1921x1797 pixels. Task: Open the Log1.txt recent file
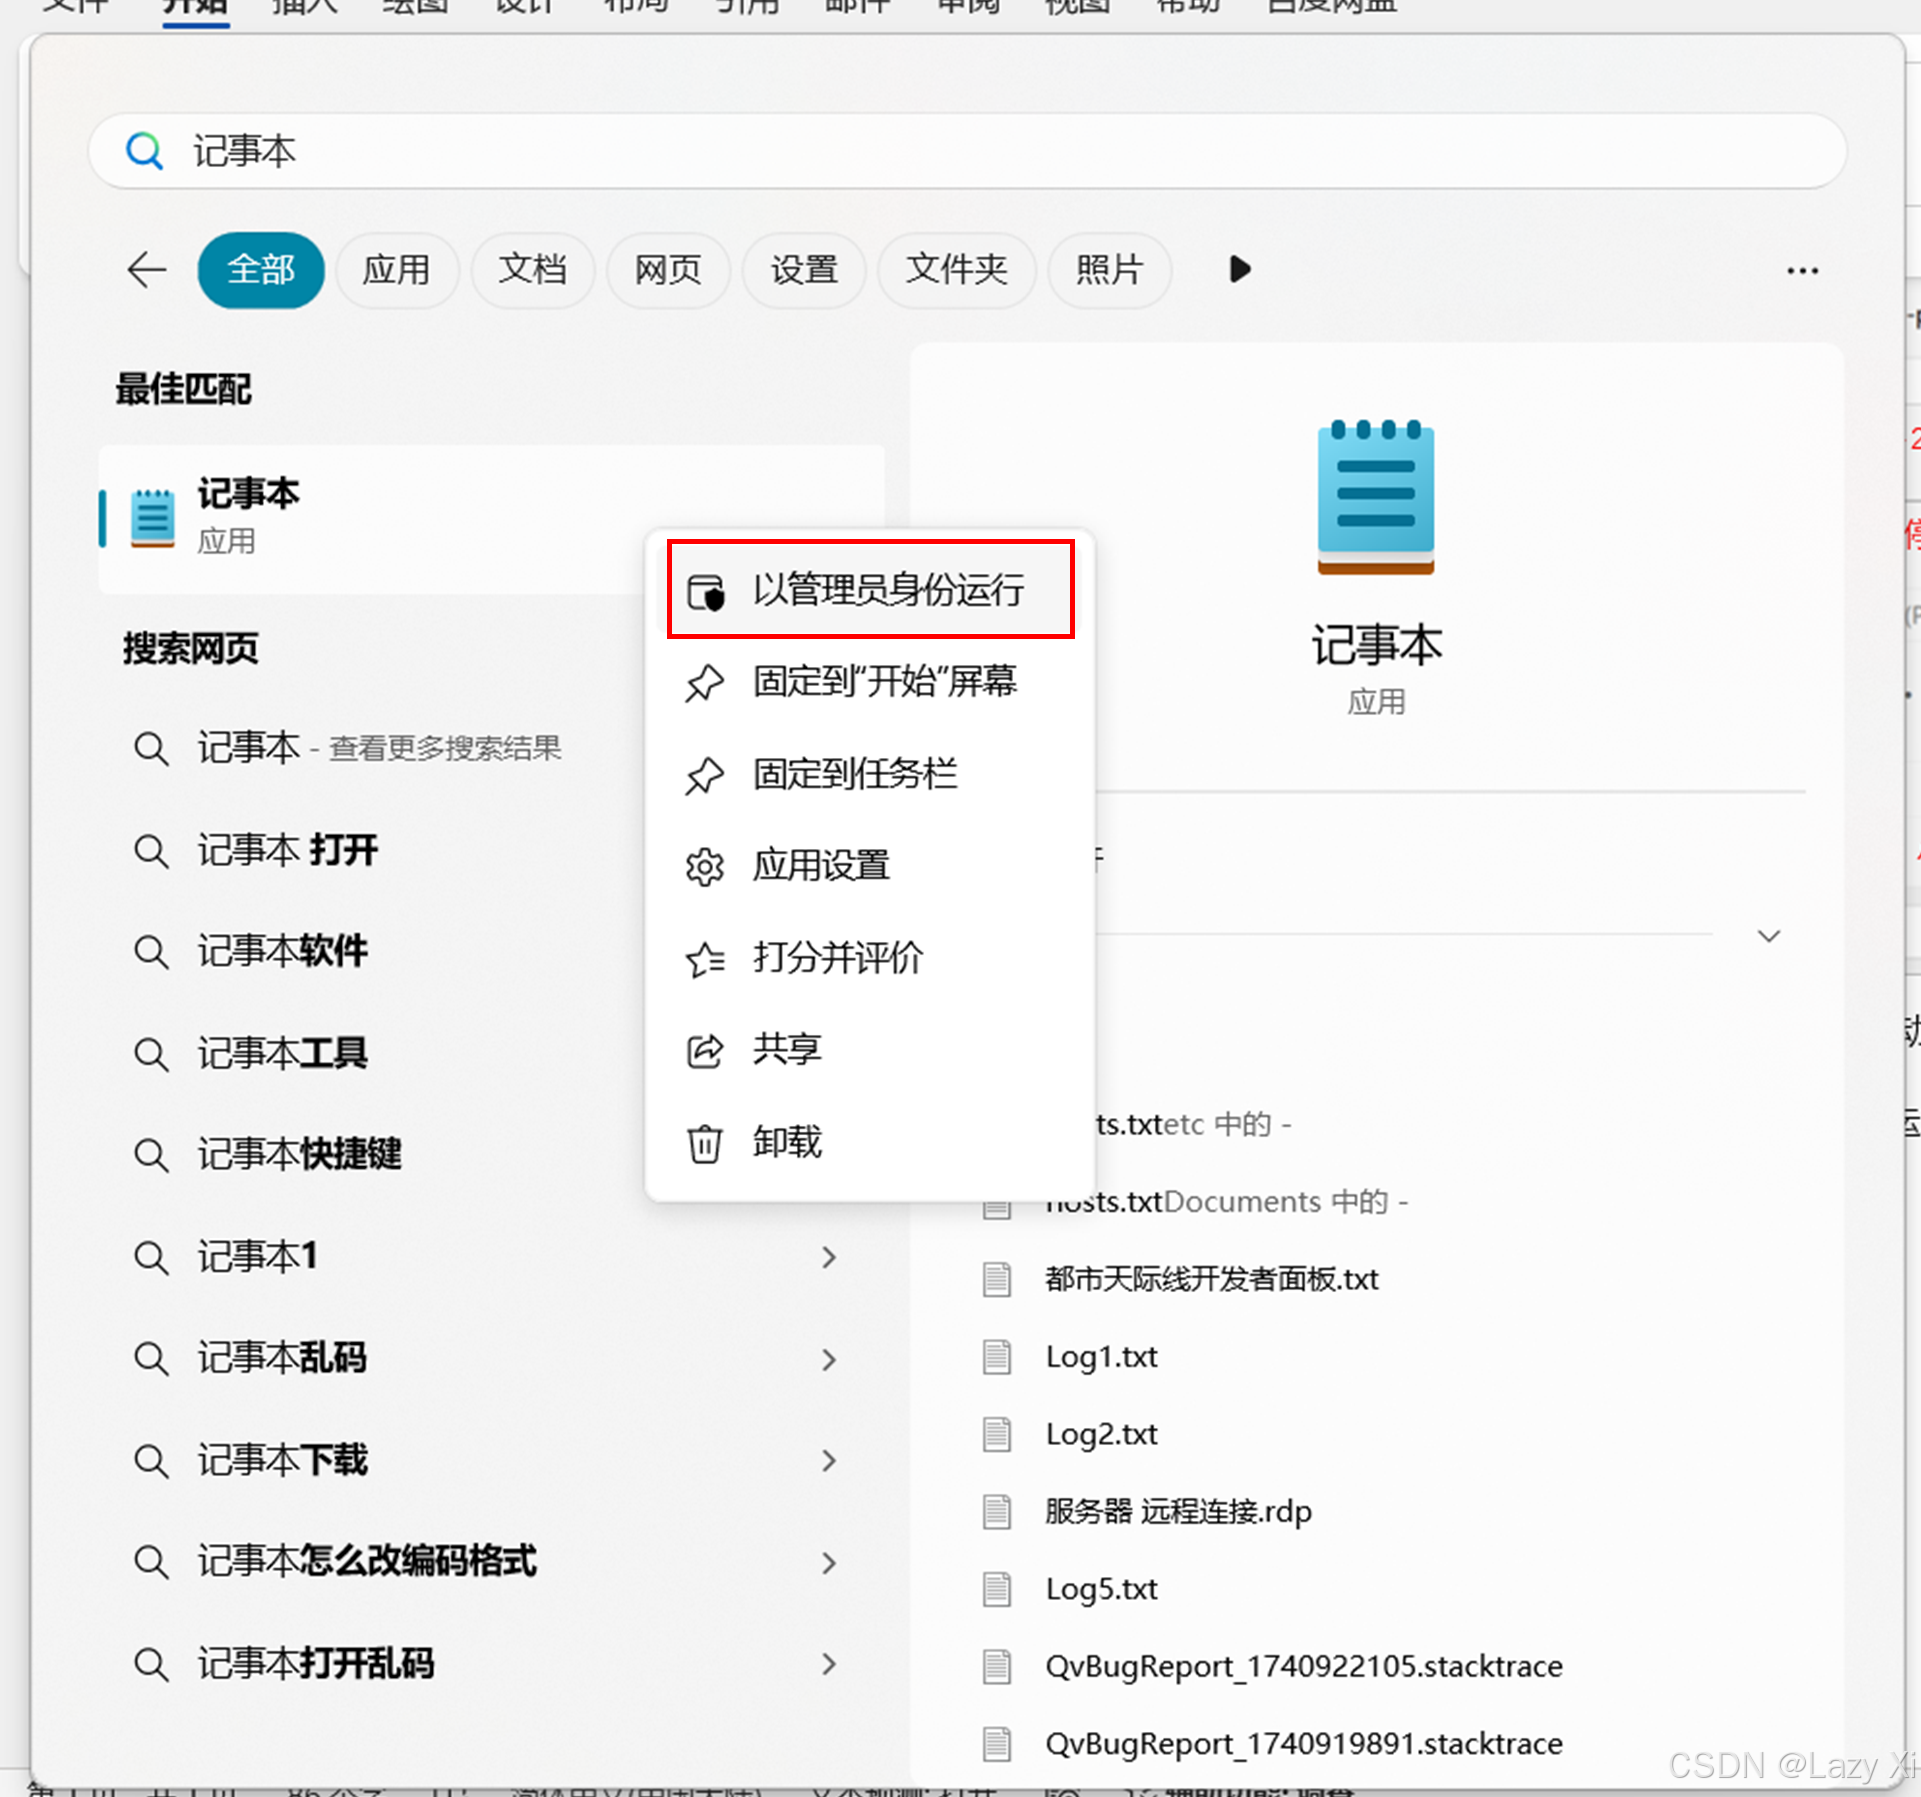point(1100,1357)
